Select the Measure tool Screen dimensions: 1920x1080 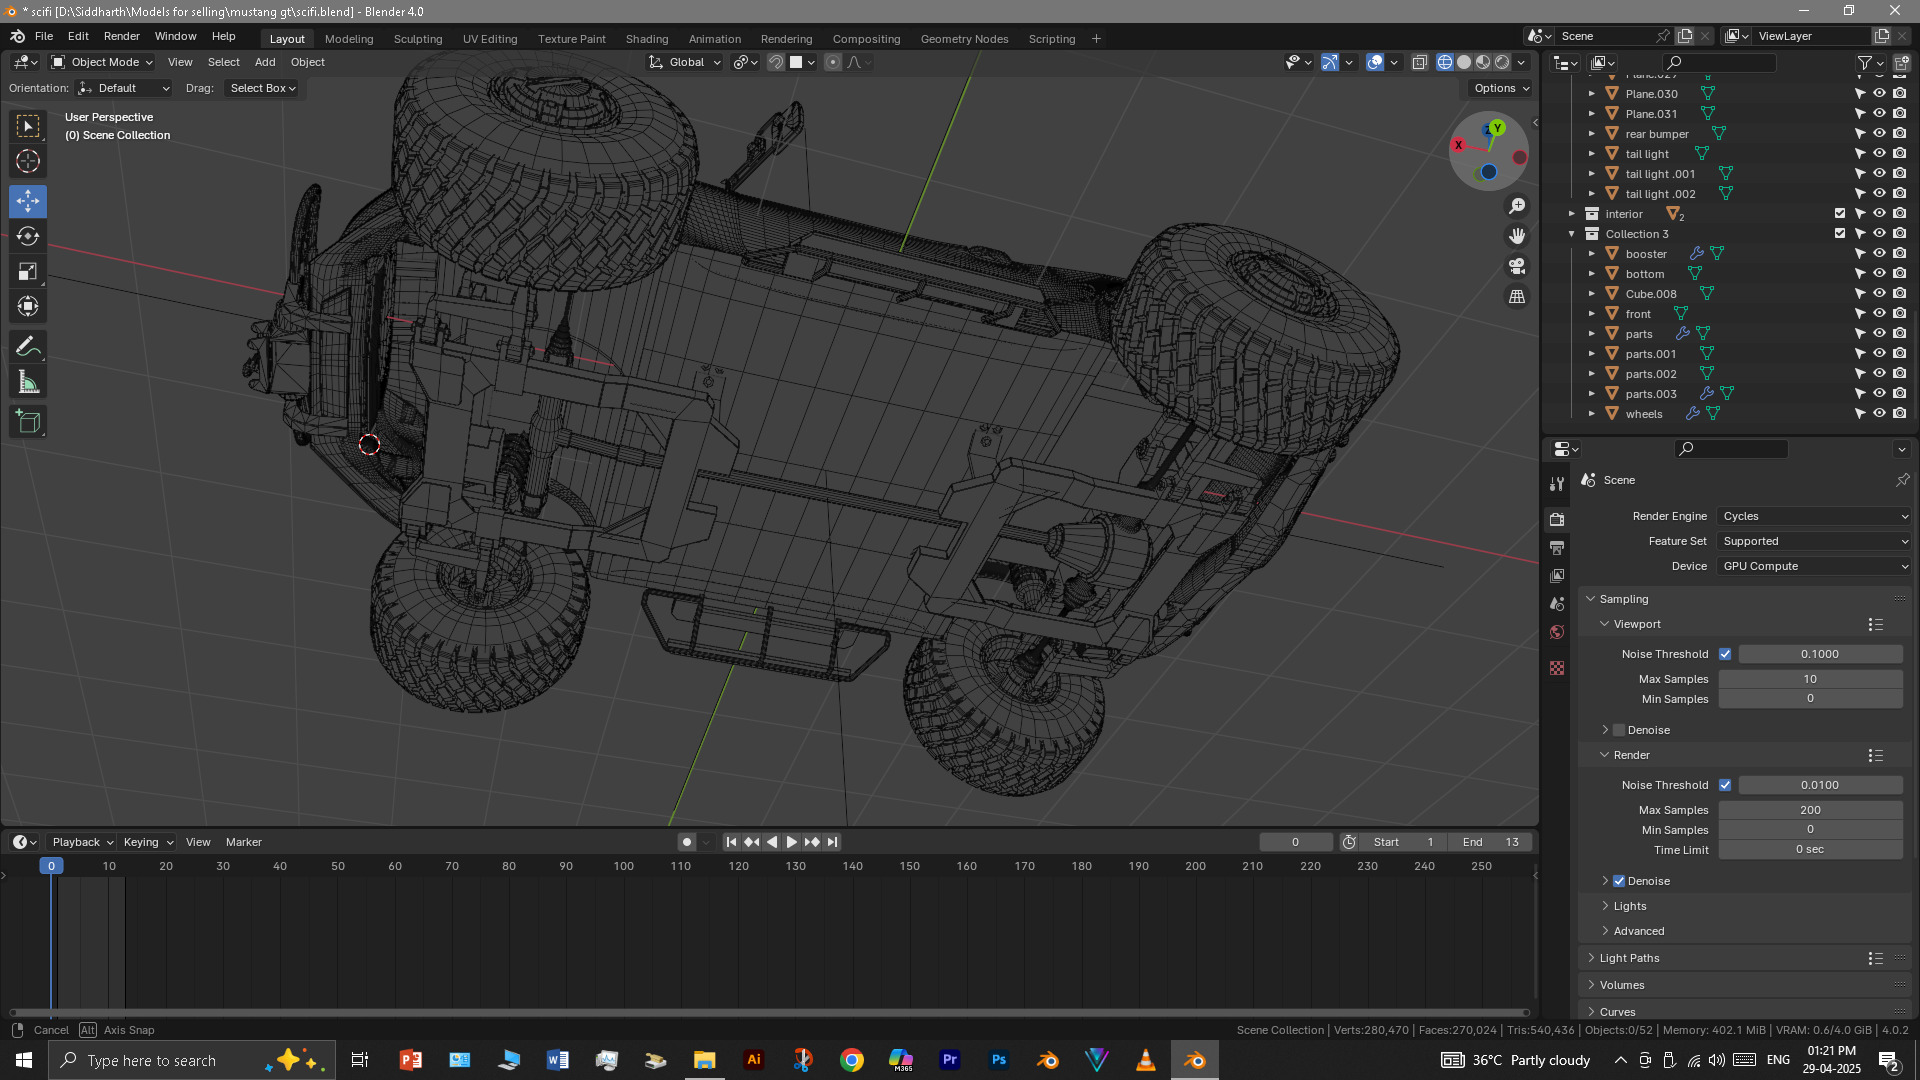pyautogui.click(x=28, y=382)
